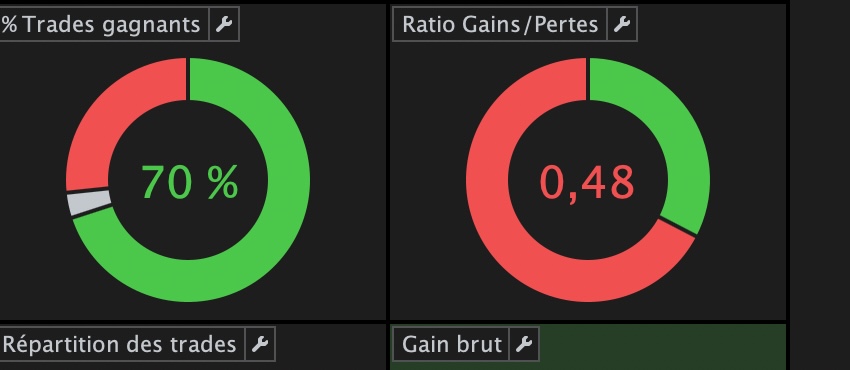
Task: Click the Gain brut header label
Action: [x=452, y=344]
